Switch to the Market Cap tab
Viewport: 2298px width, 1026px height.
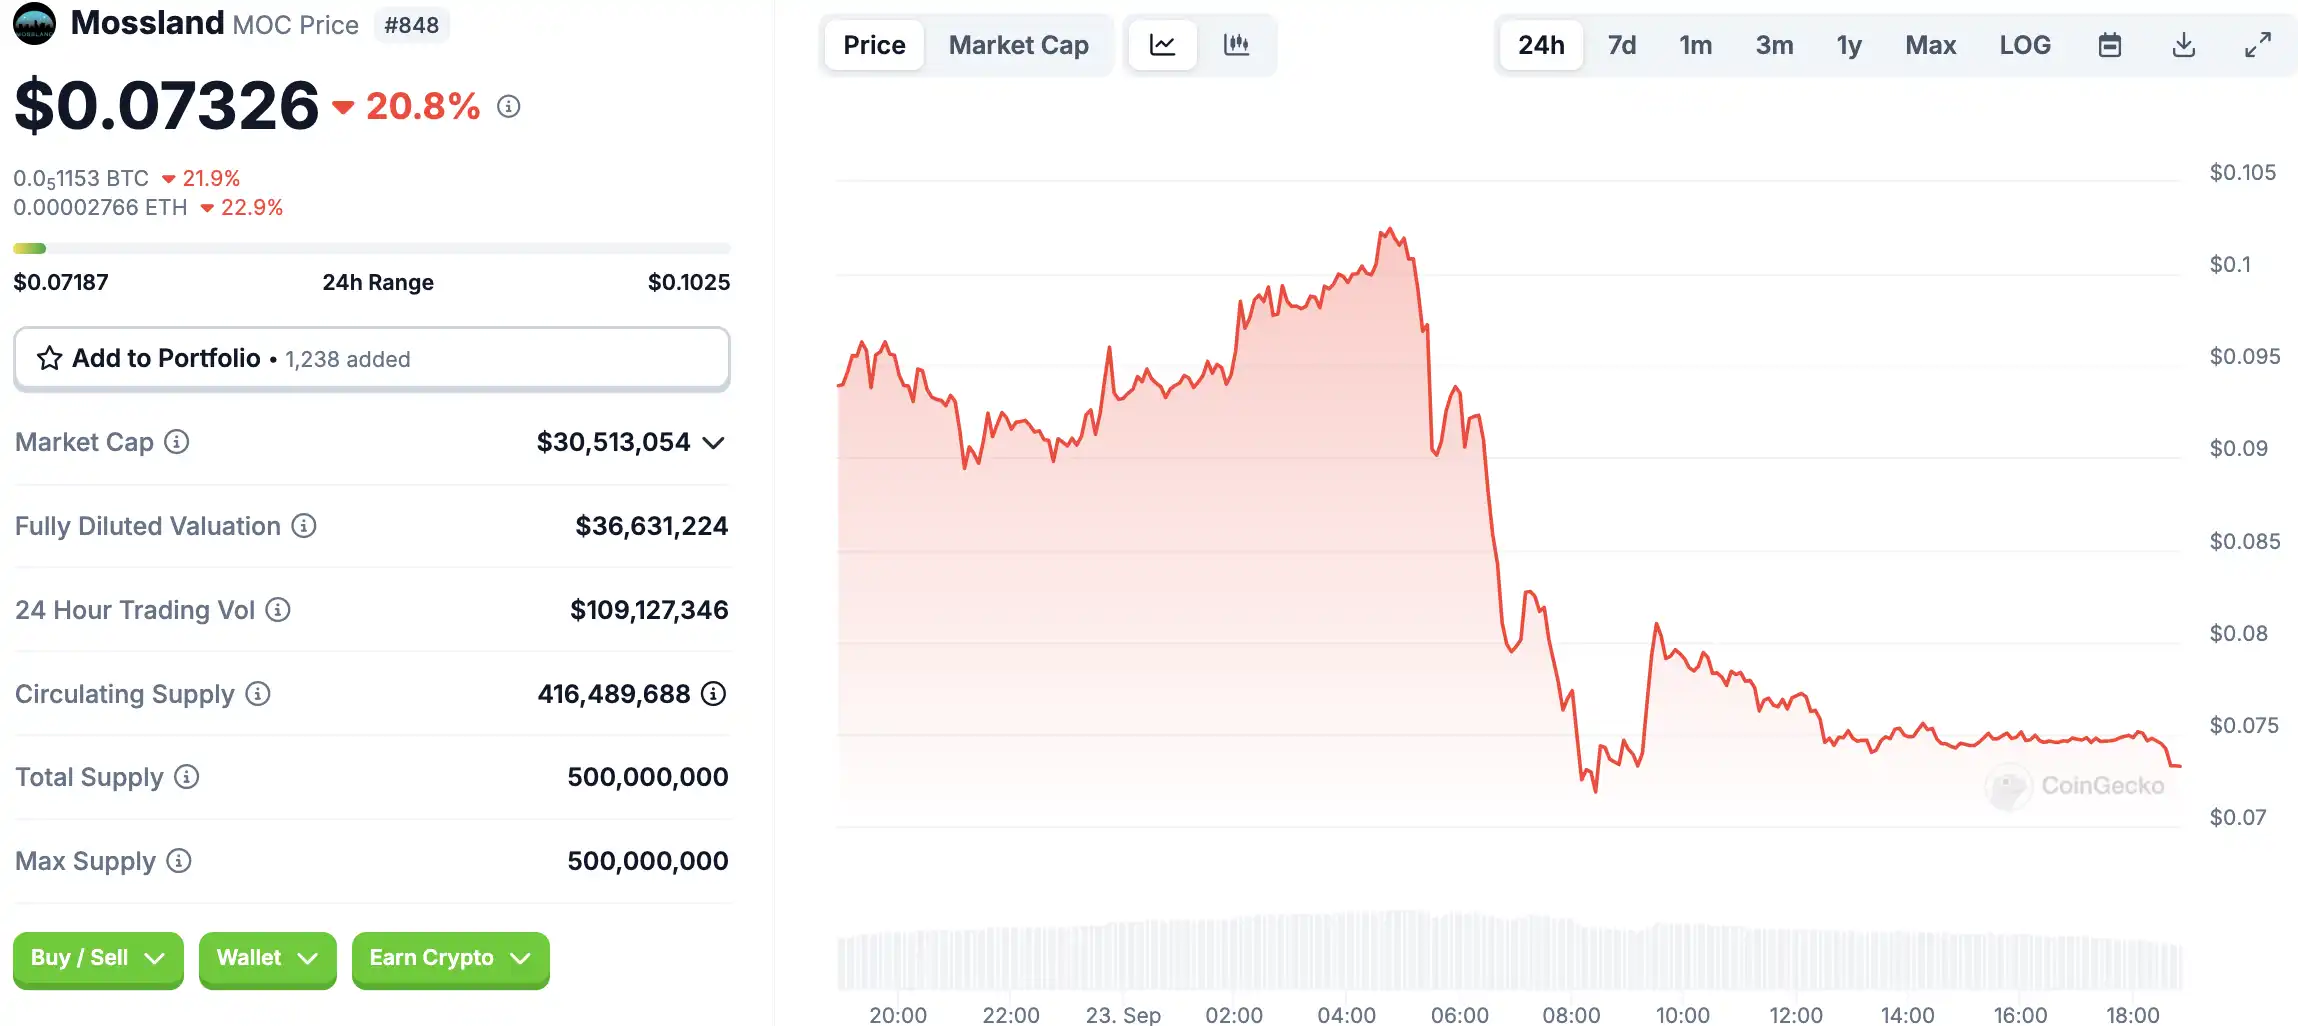pyautogui.click(x=1018, y=45)
